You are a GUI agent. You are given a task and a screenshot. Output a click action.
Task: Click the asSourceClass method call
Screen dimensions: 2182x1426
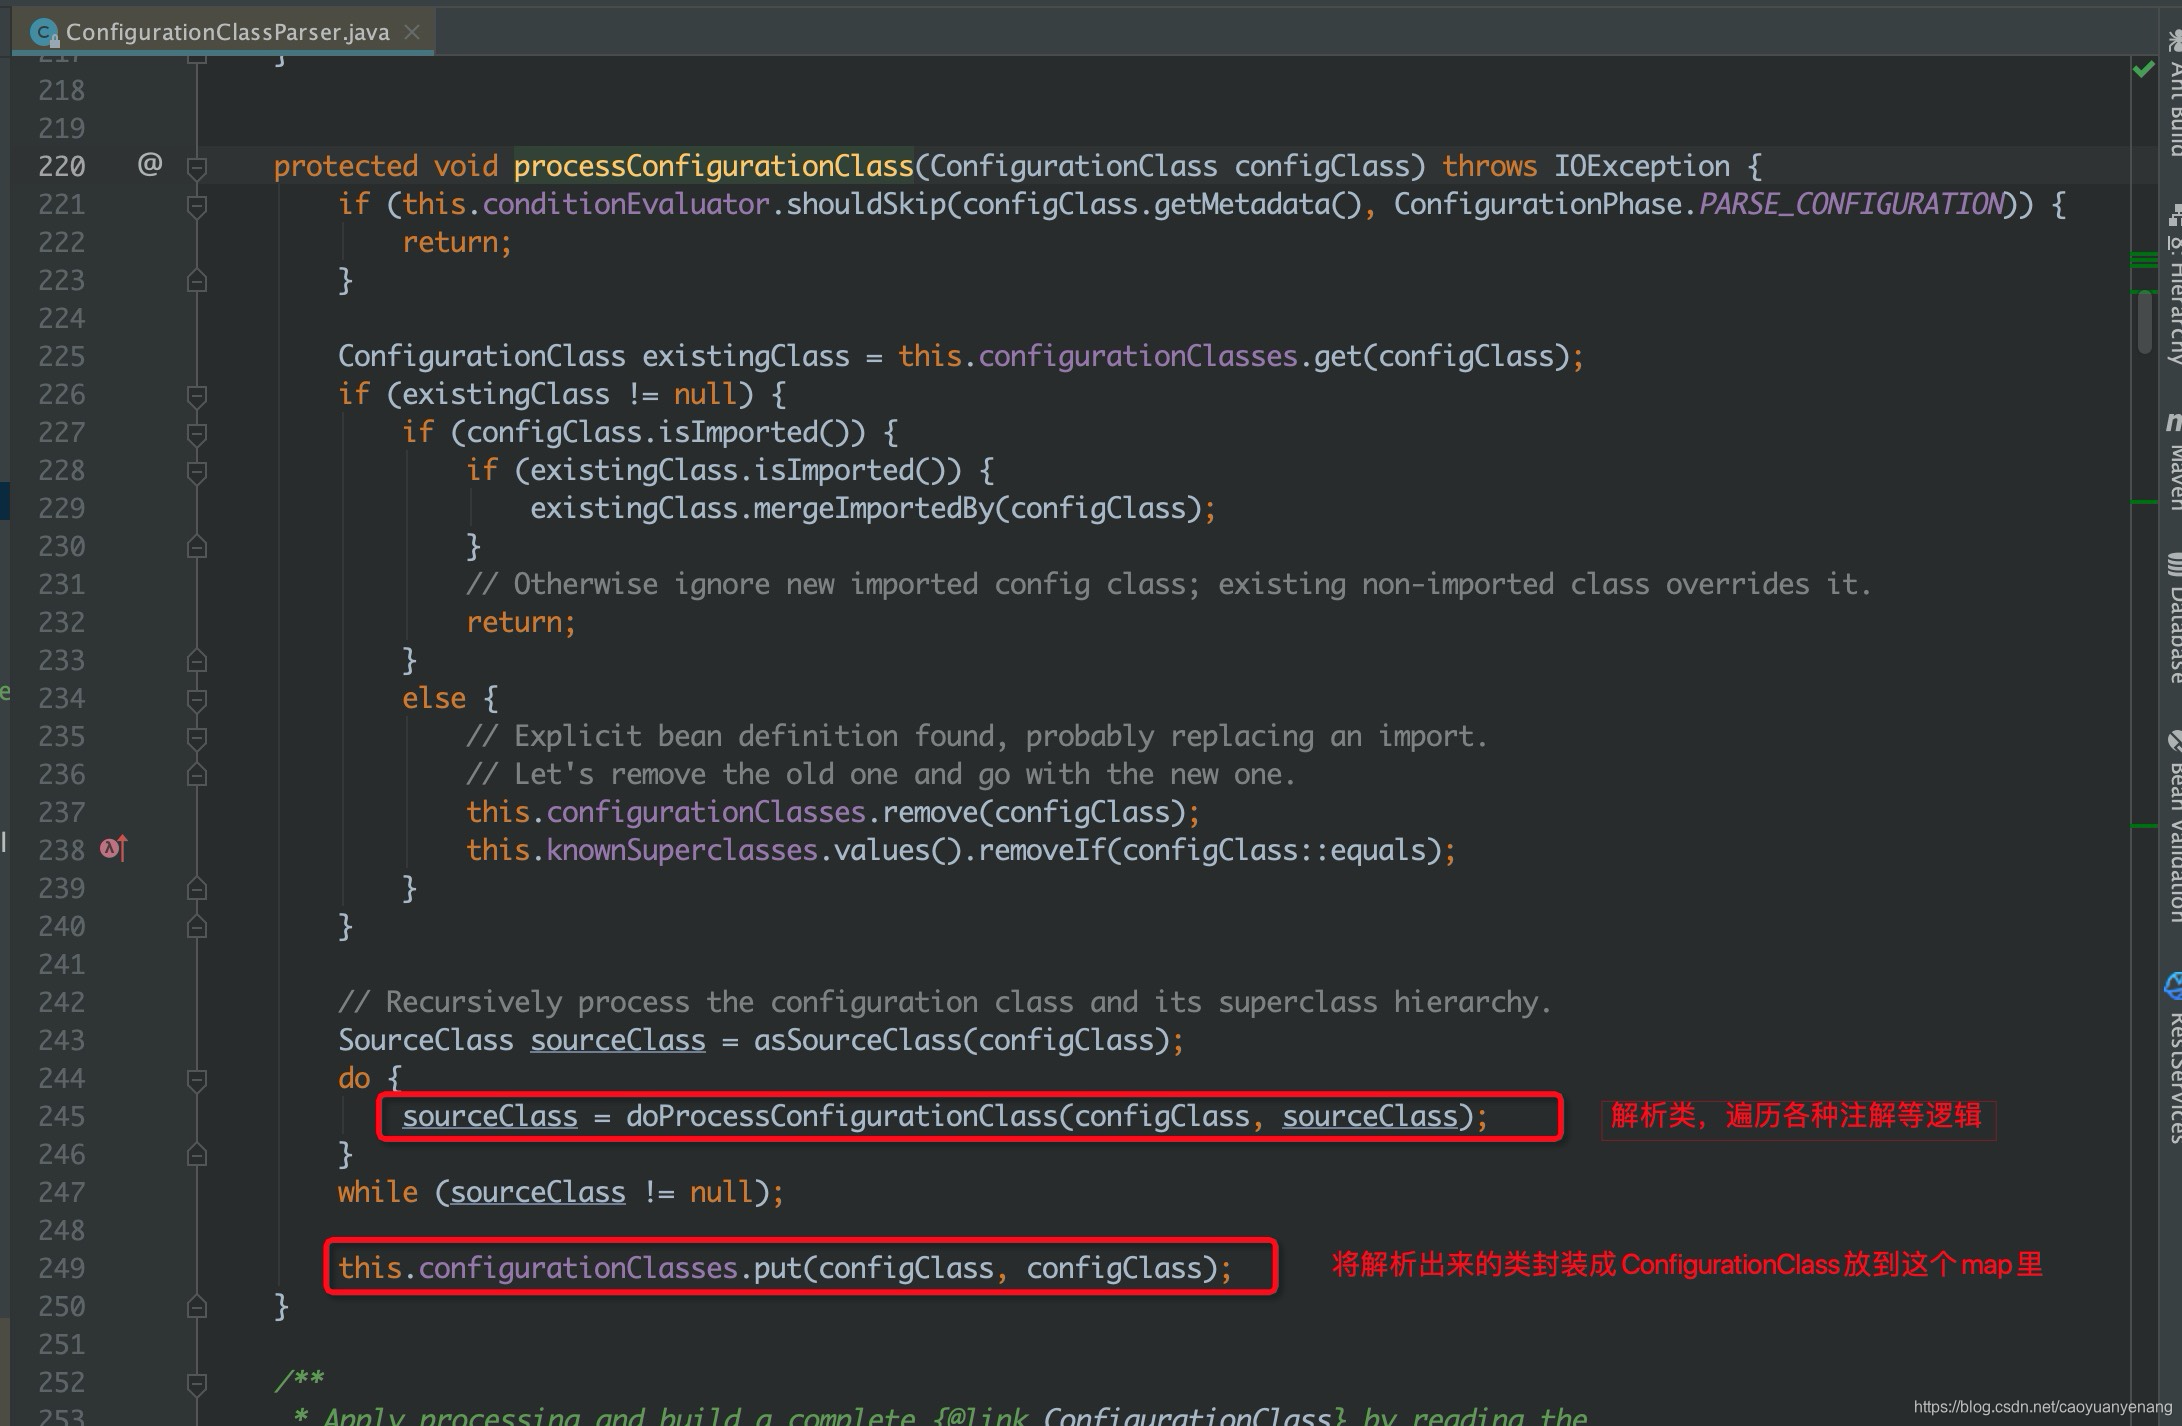coord(857,1040)
